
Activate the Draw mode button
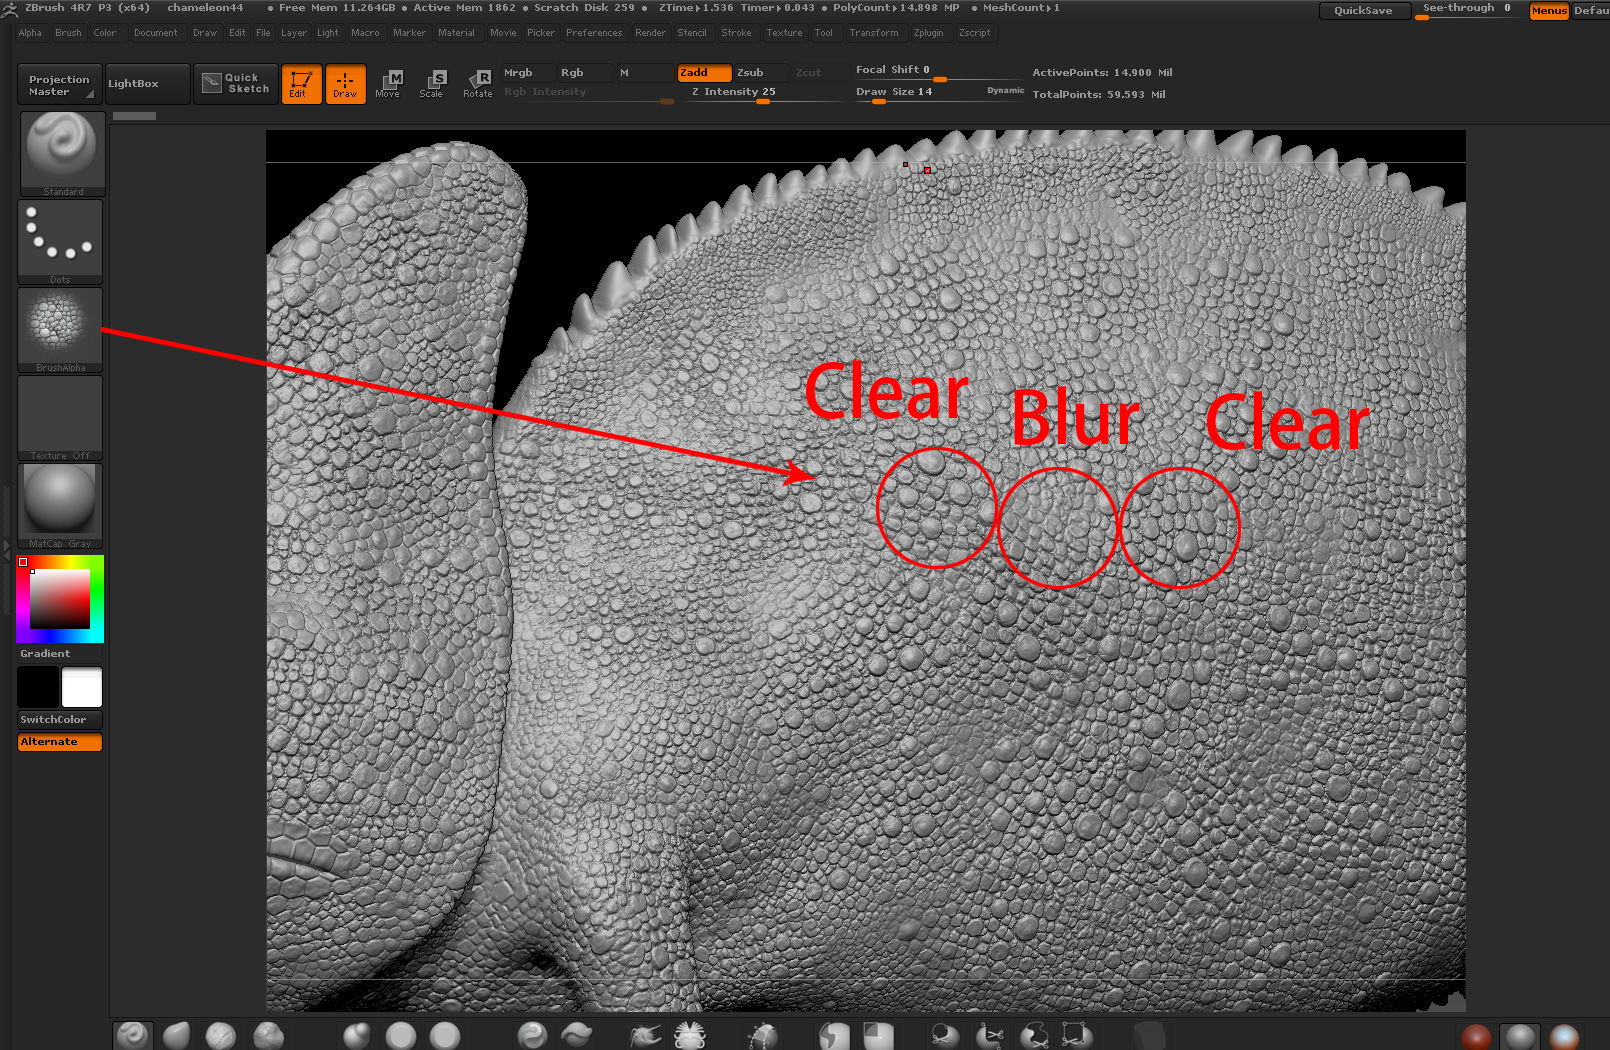pyautogui.click(x=345, y=84)
